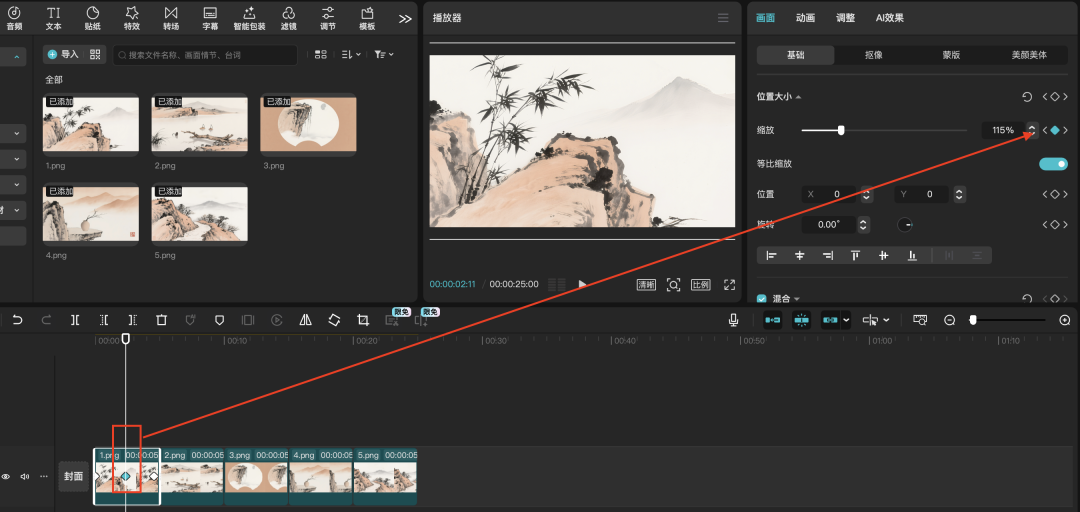Open the 滤镜 (Filters) panel
Screen dimensions: 1080x512
[x=289, y=19]
